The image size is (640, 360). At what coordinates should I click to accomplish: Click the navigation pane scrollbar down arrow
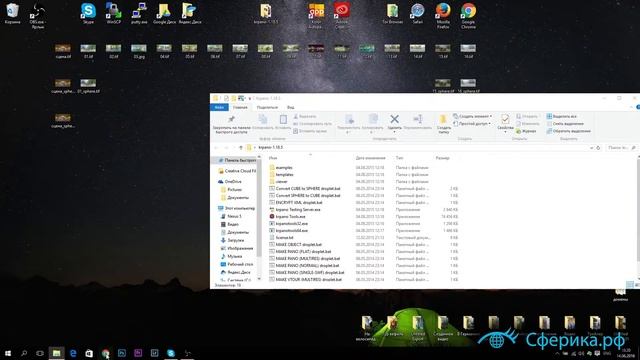[259, 279]
